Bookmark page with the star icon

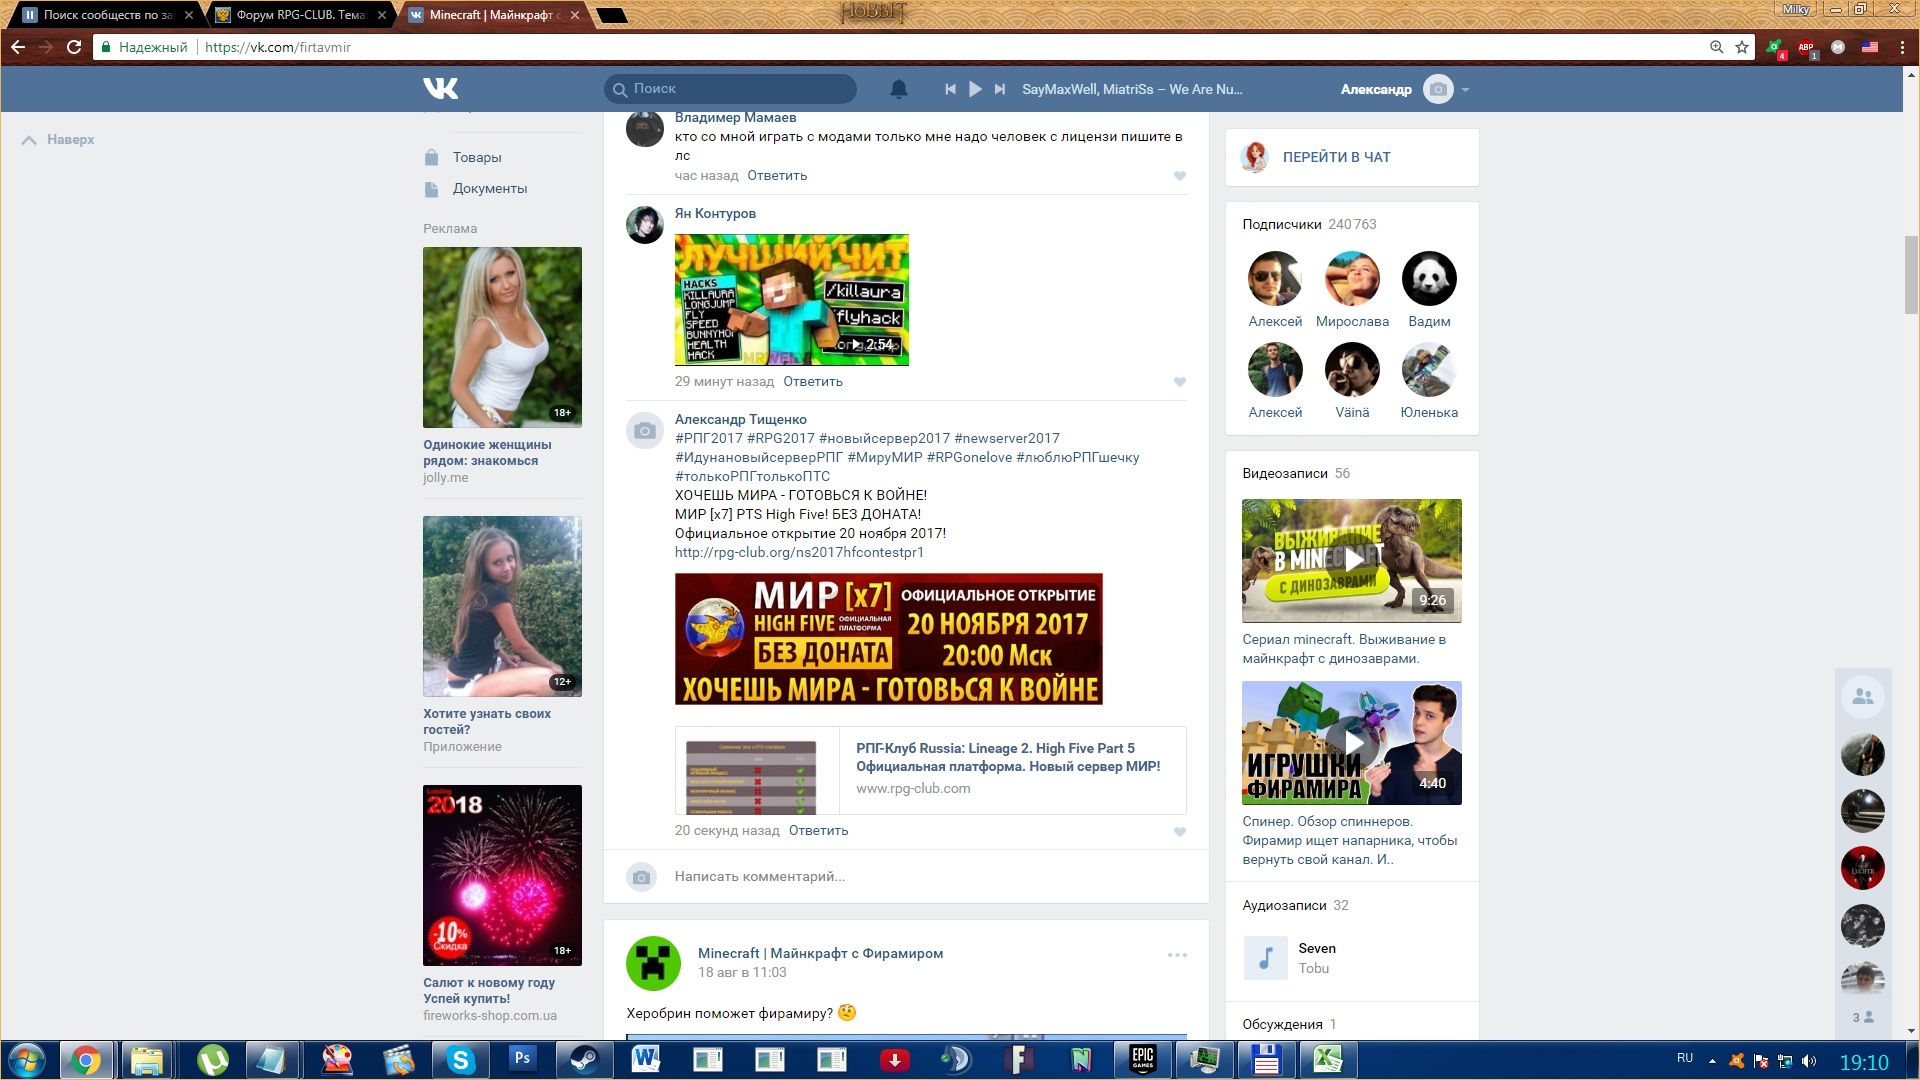tap(1742, 47)
